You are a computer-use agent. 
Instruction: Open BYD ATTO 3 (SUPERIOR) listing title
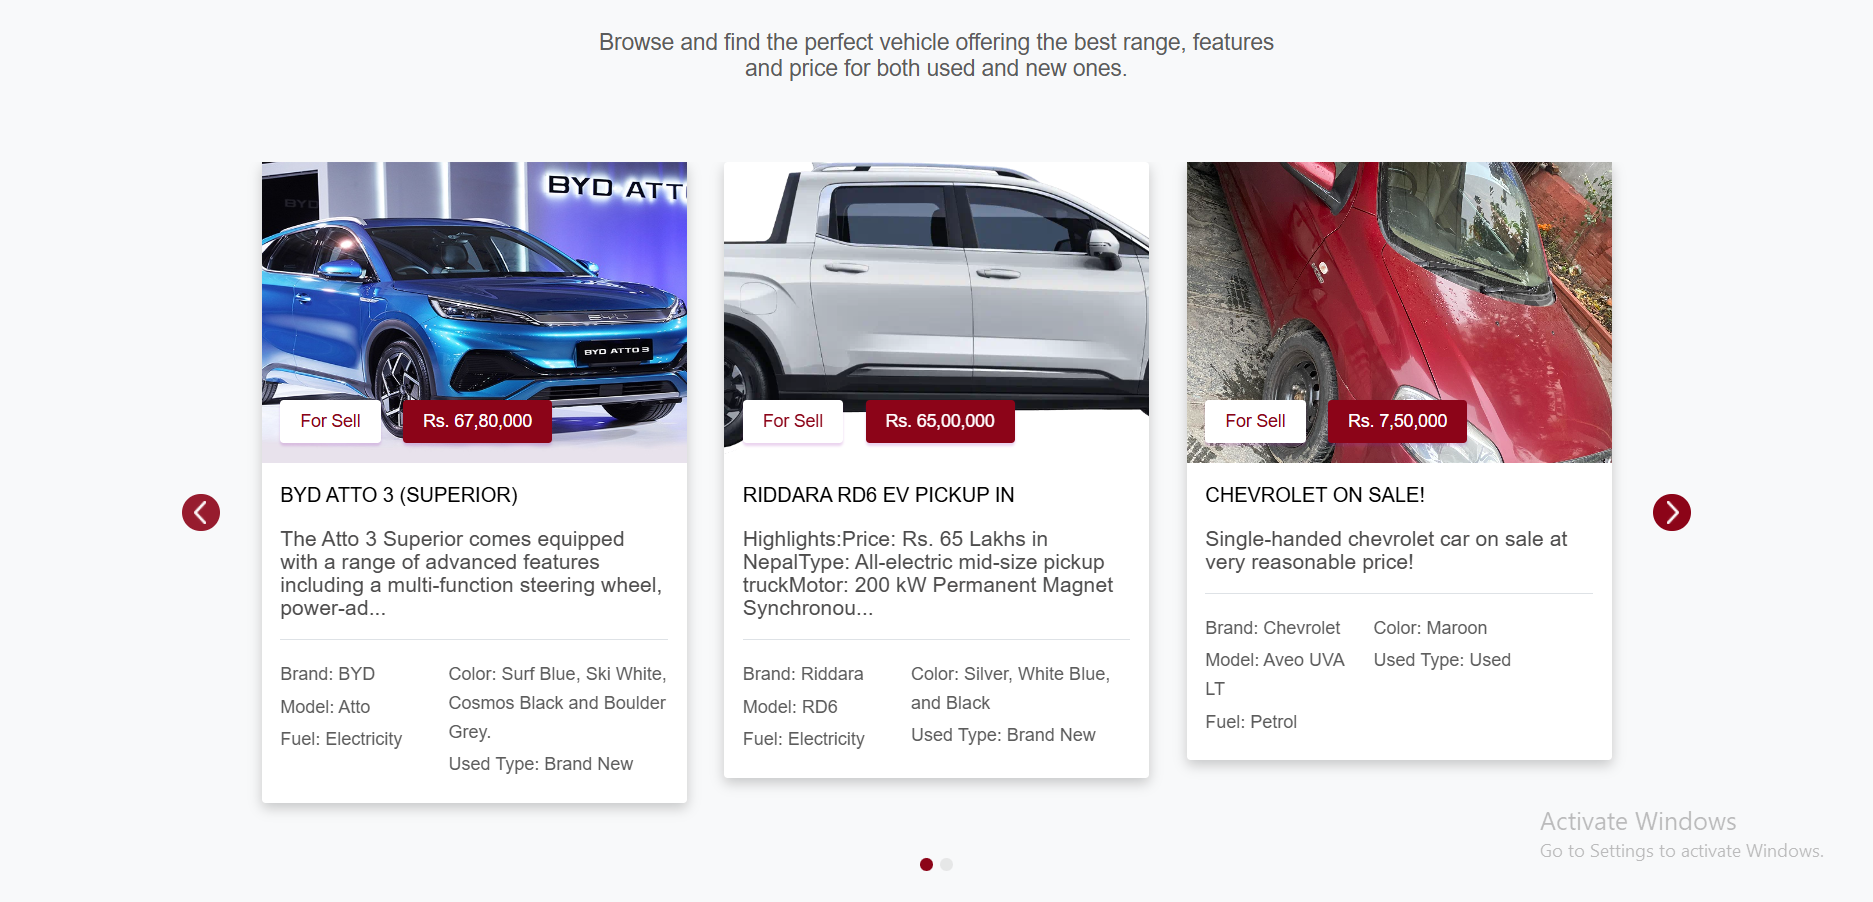(x=399, y=495)
